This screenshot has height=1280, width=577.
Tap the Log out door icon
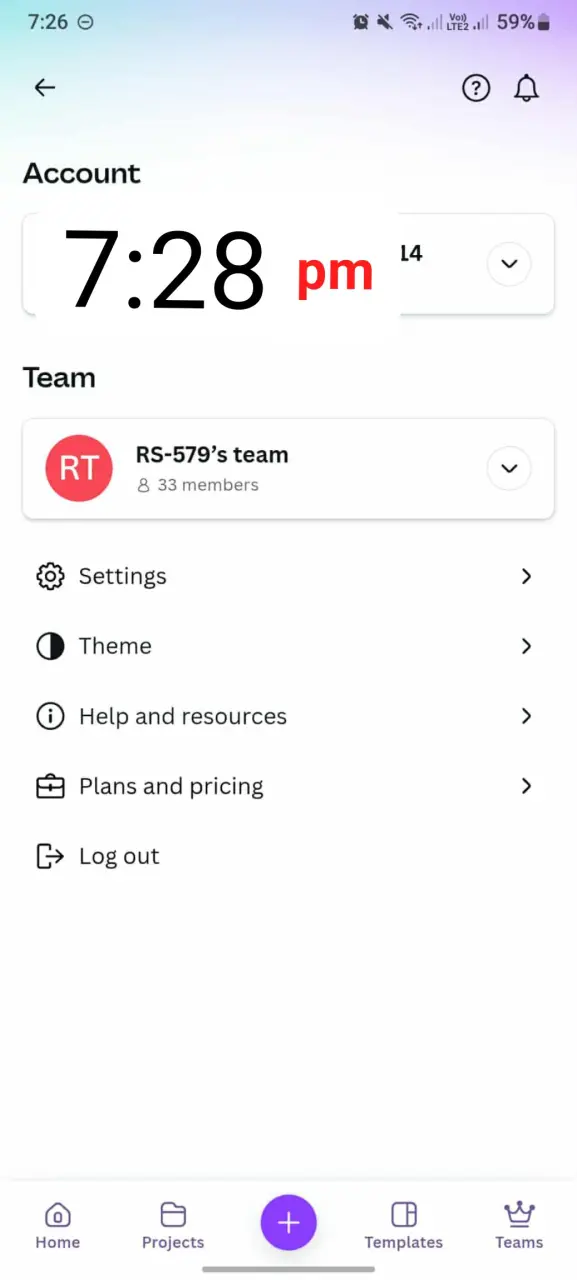click(x=50, y=856)
